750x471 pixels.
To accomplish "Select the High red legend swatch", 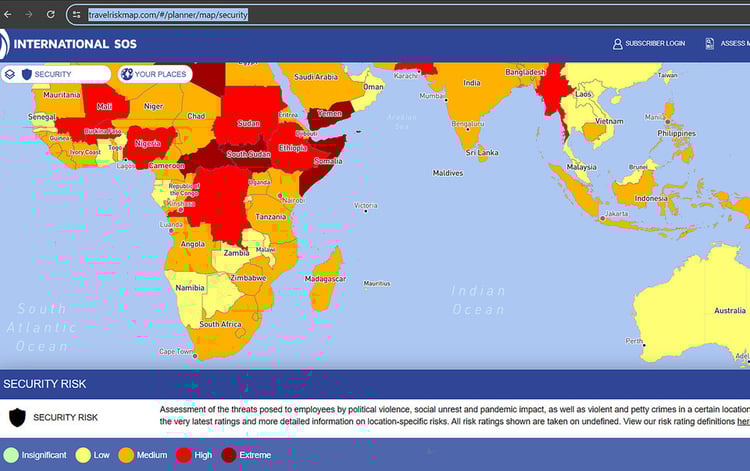I will pos(184,455).
